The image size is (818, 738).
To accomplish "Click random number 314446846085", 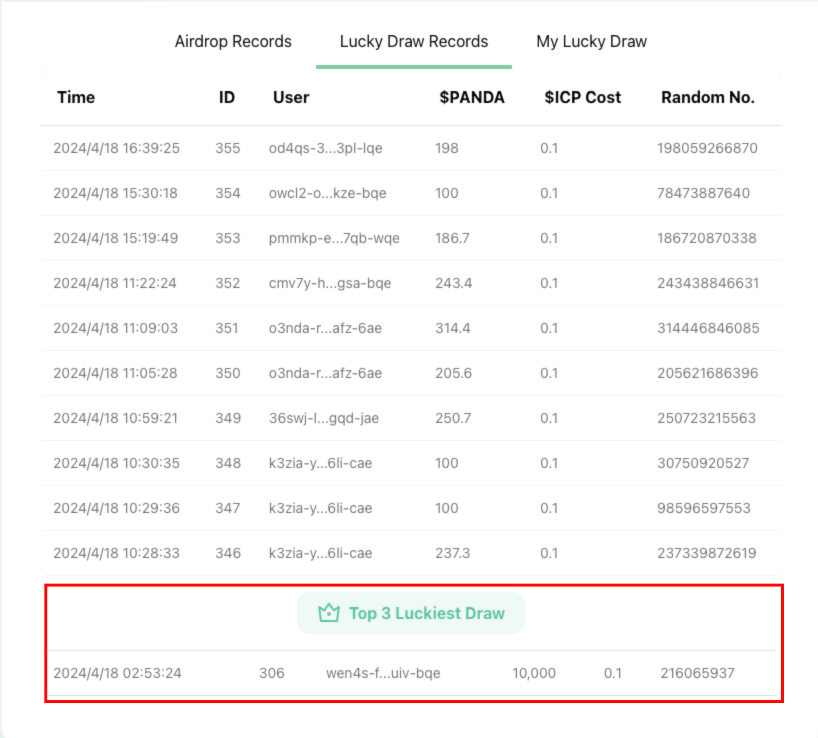I will [x=708, y=328].
